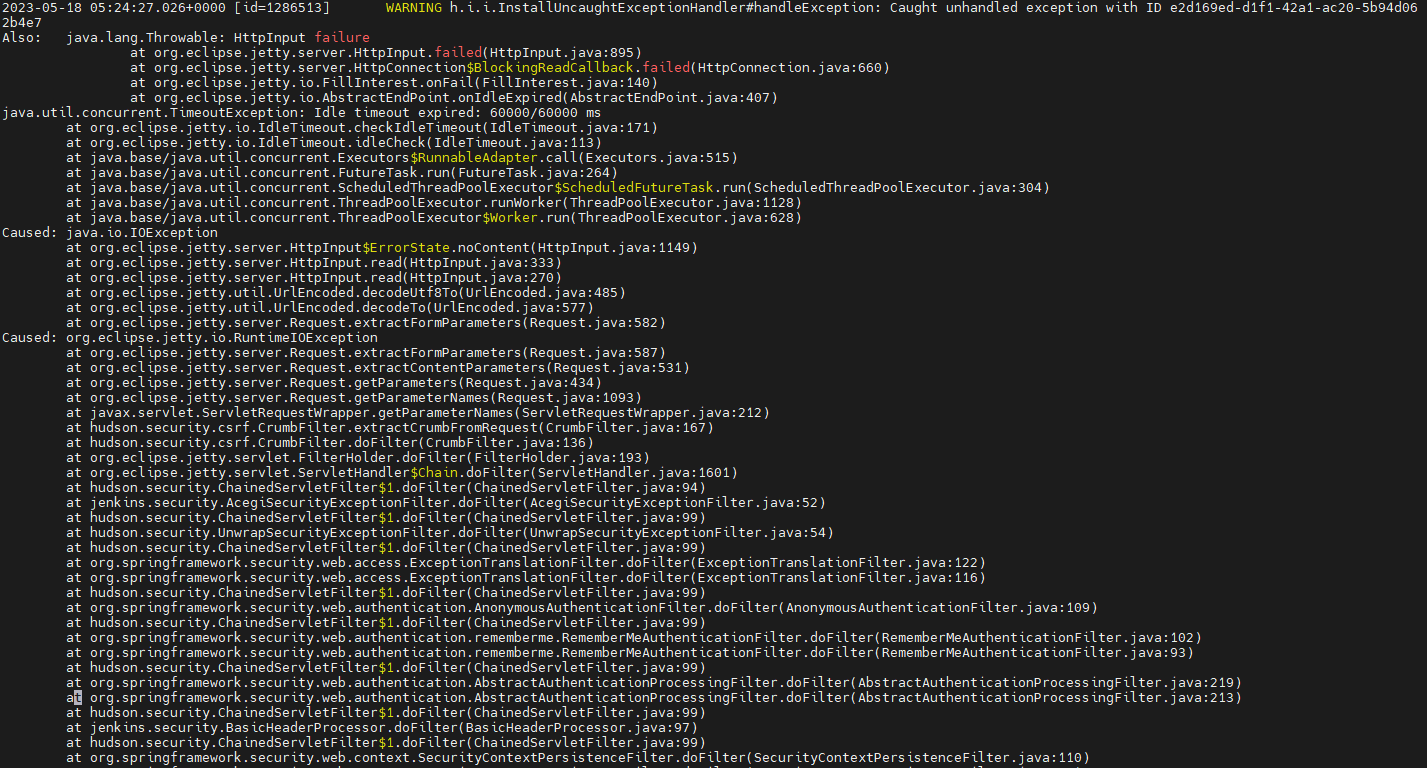This screenshot has width=1427, height=768.
Task: Click the log timestamp 2023-05-18 05:24:27.026+0000
Action: pos(117,7)
